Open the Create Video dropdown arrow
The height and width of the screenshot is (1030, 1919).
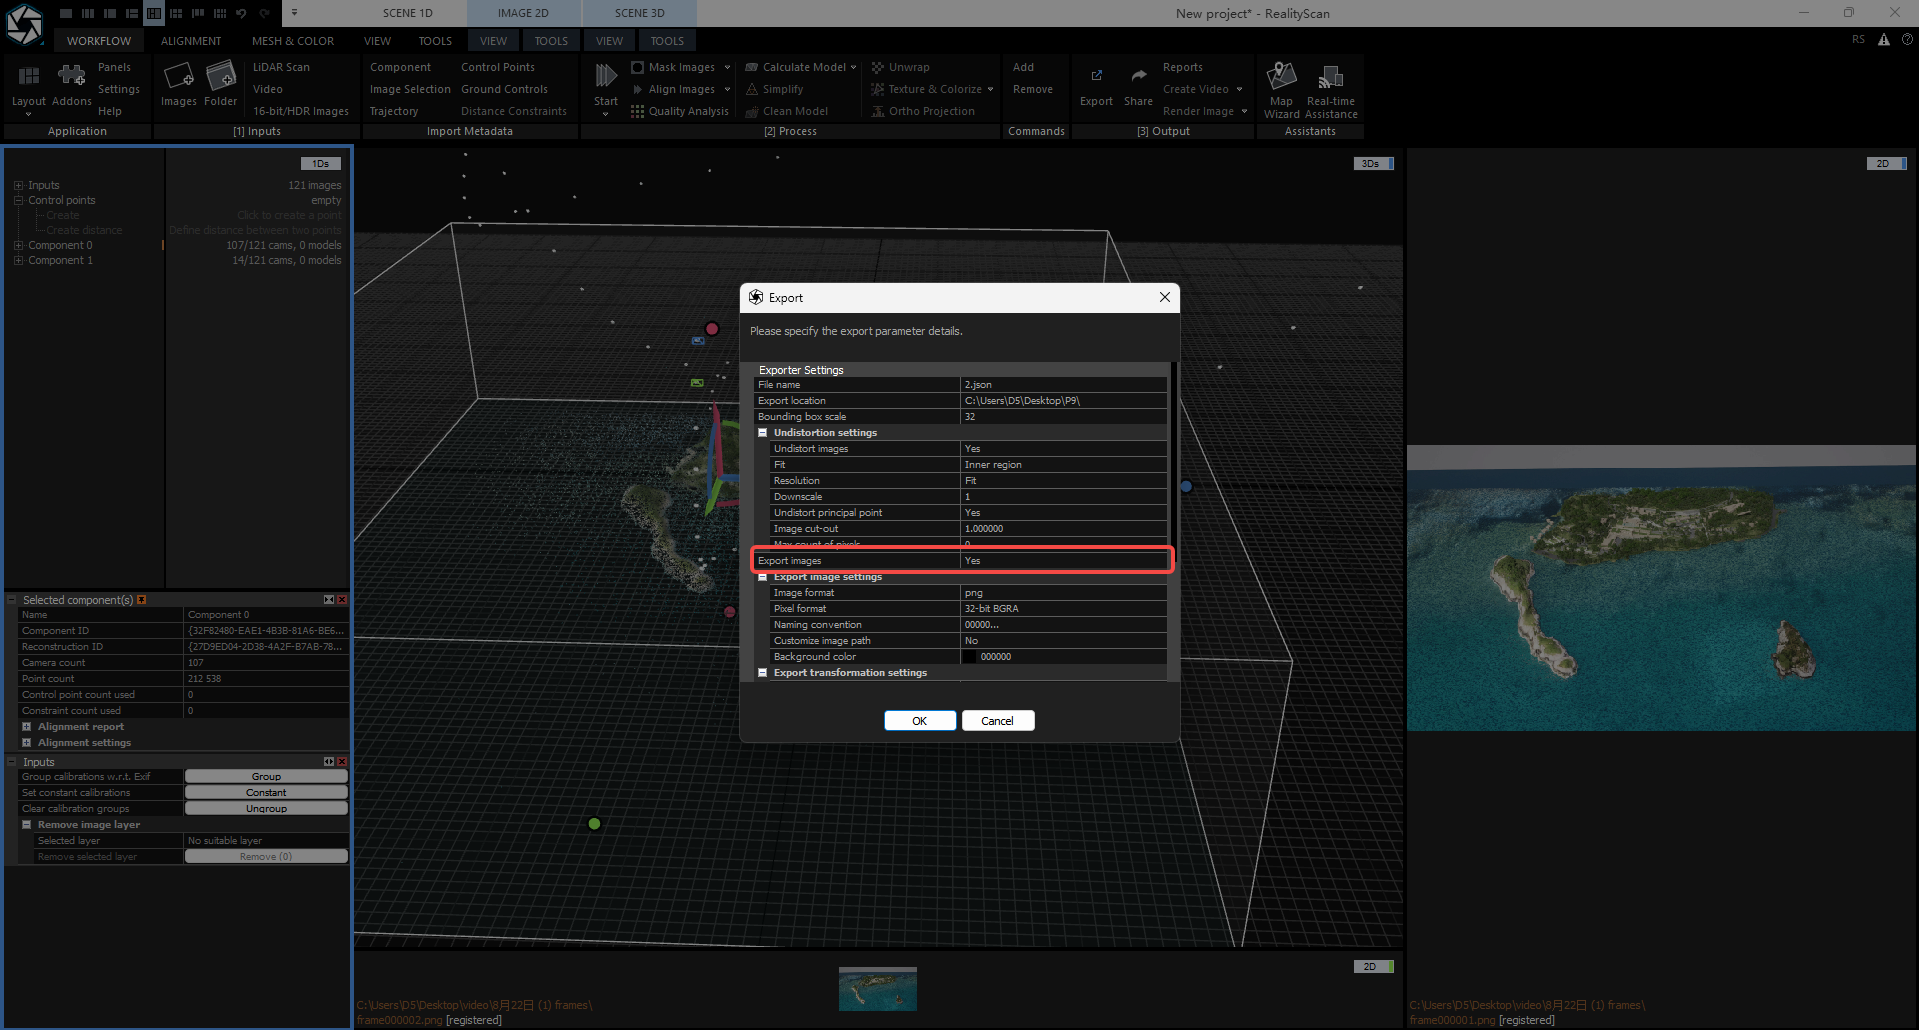[1240, 89]
